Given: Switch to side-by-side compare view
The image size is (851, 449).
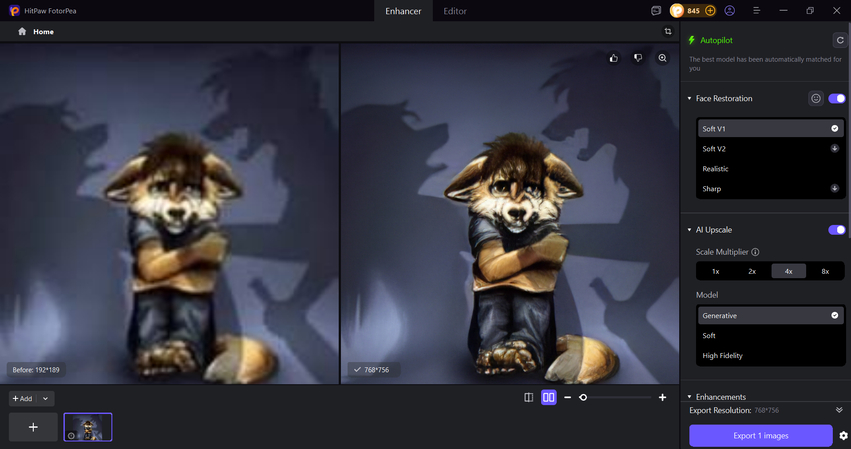Looking at the screenshot, I should pos(549,397).
